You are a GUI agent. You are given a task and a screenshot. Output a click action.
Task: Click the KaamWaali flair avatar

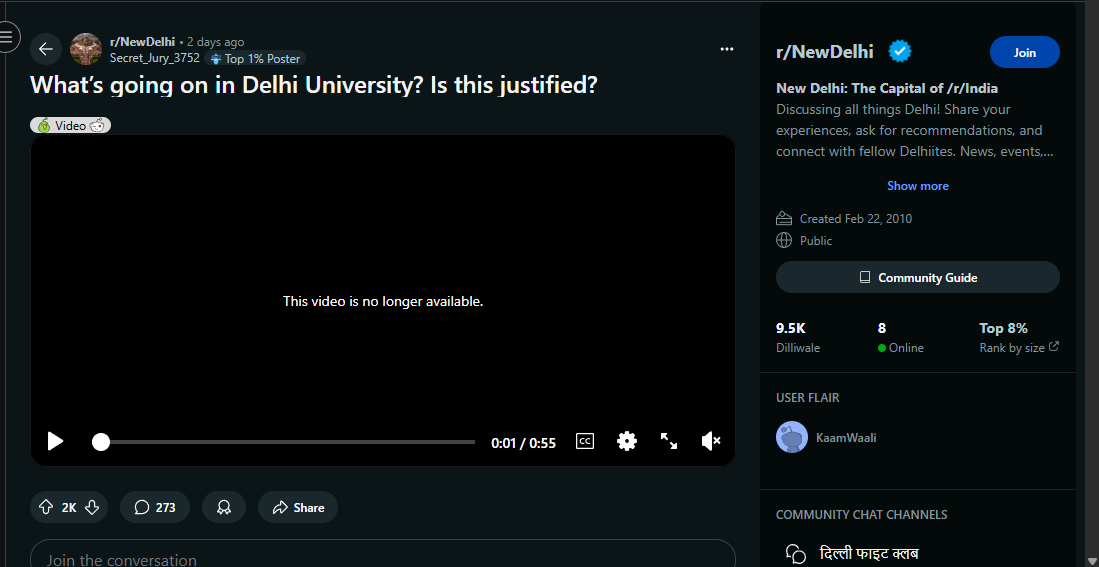pyautogui.click(x=792, y=437)
